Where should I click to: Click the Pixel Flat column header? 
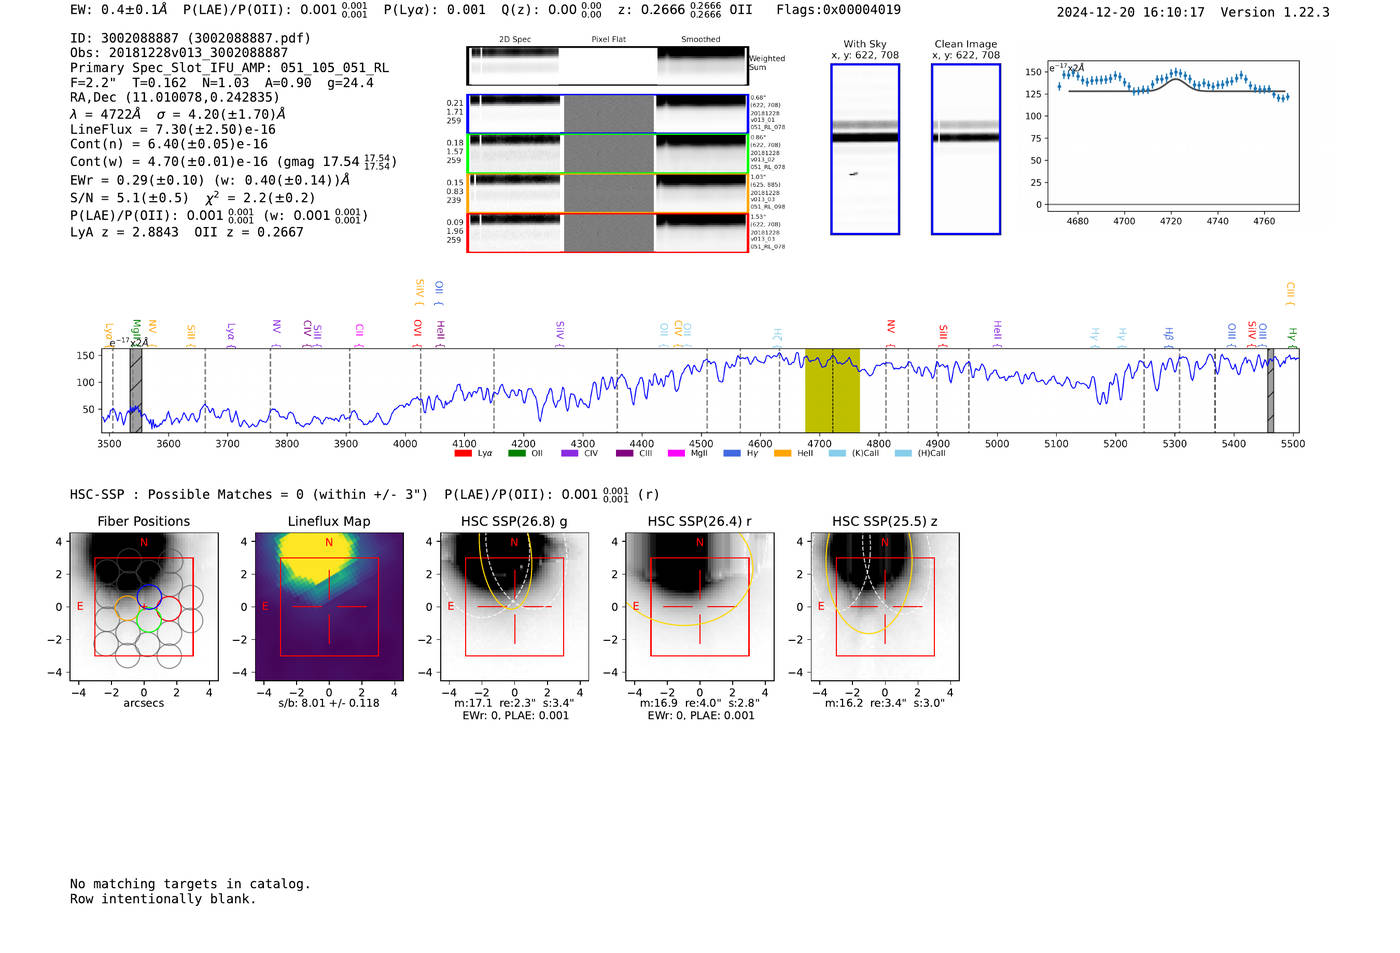point(609,39)
